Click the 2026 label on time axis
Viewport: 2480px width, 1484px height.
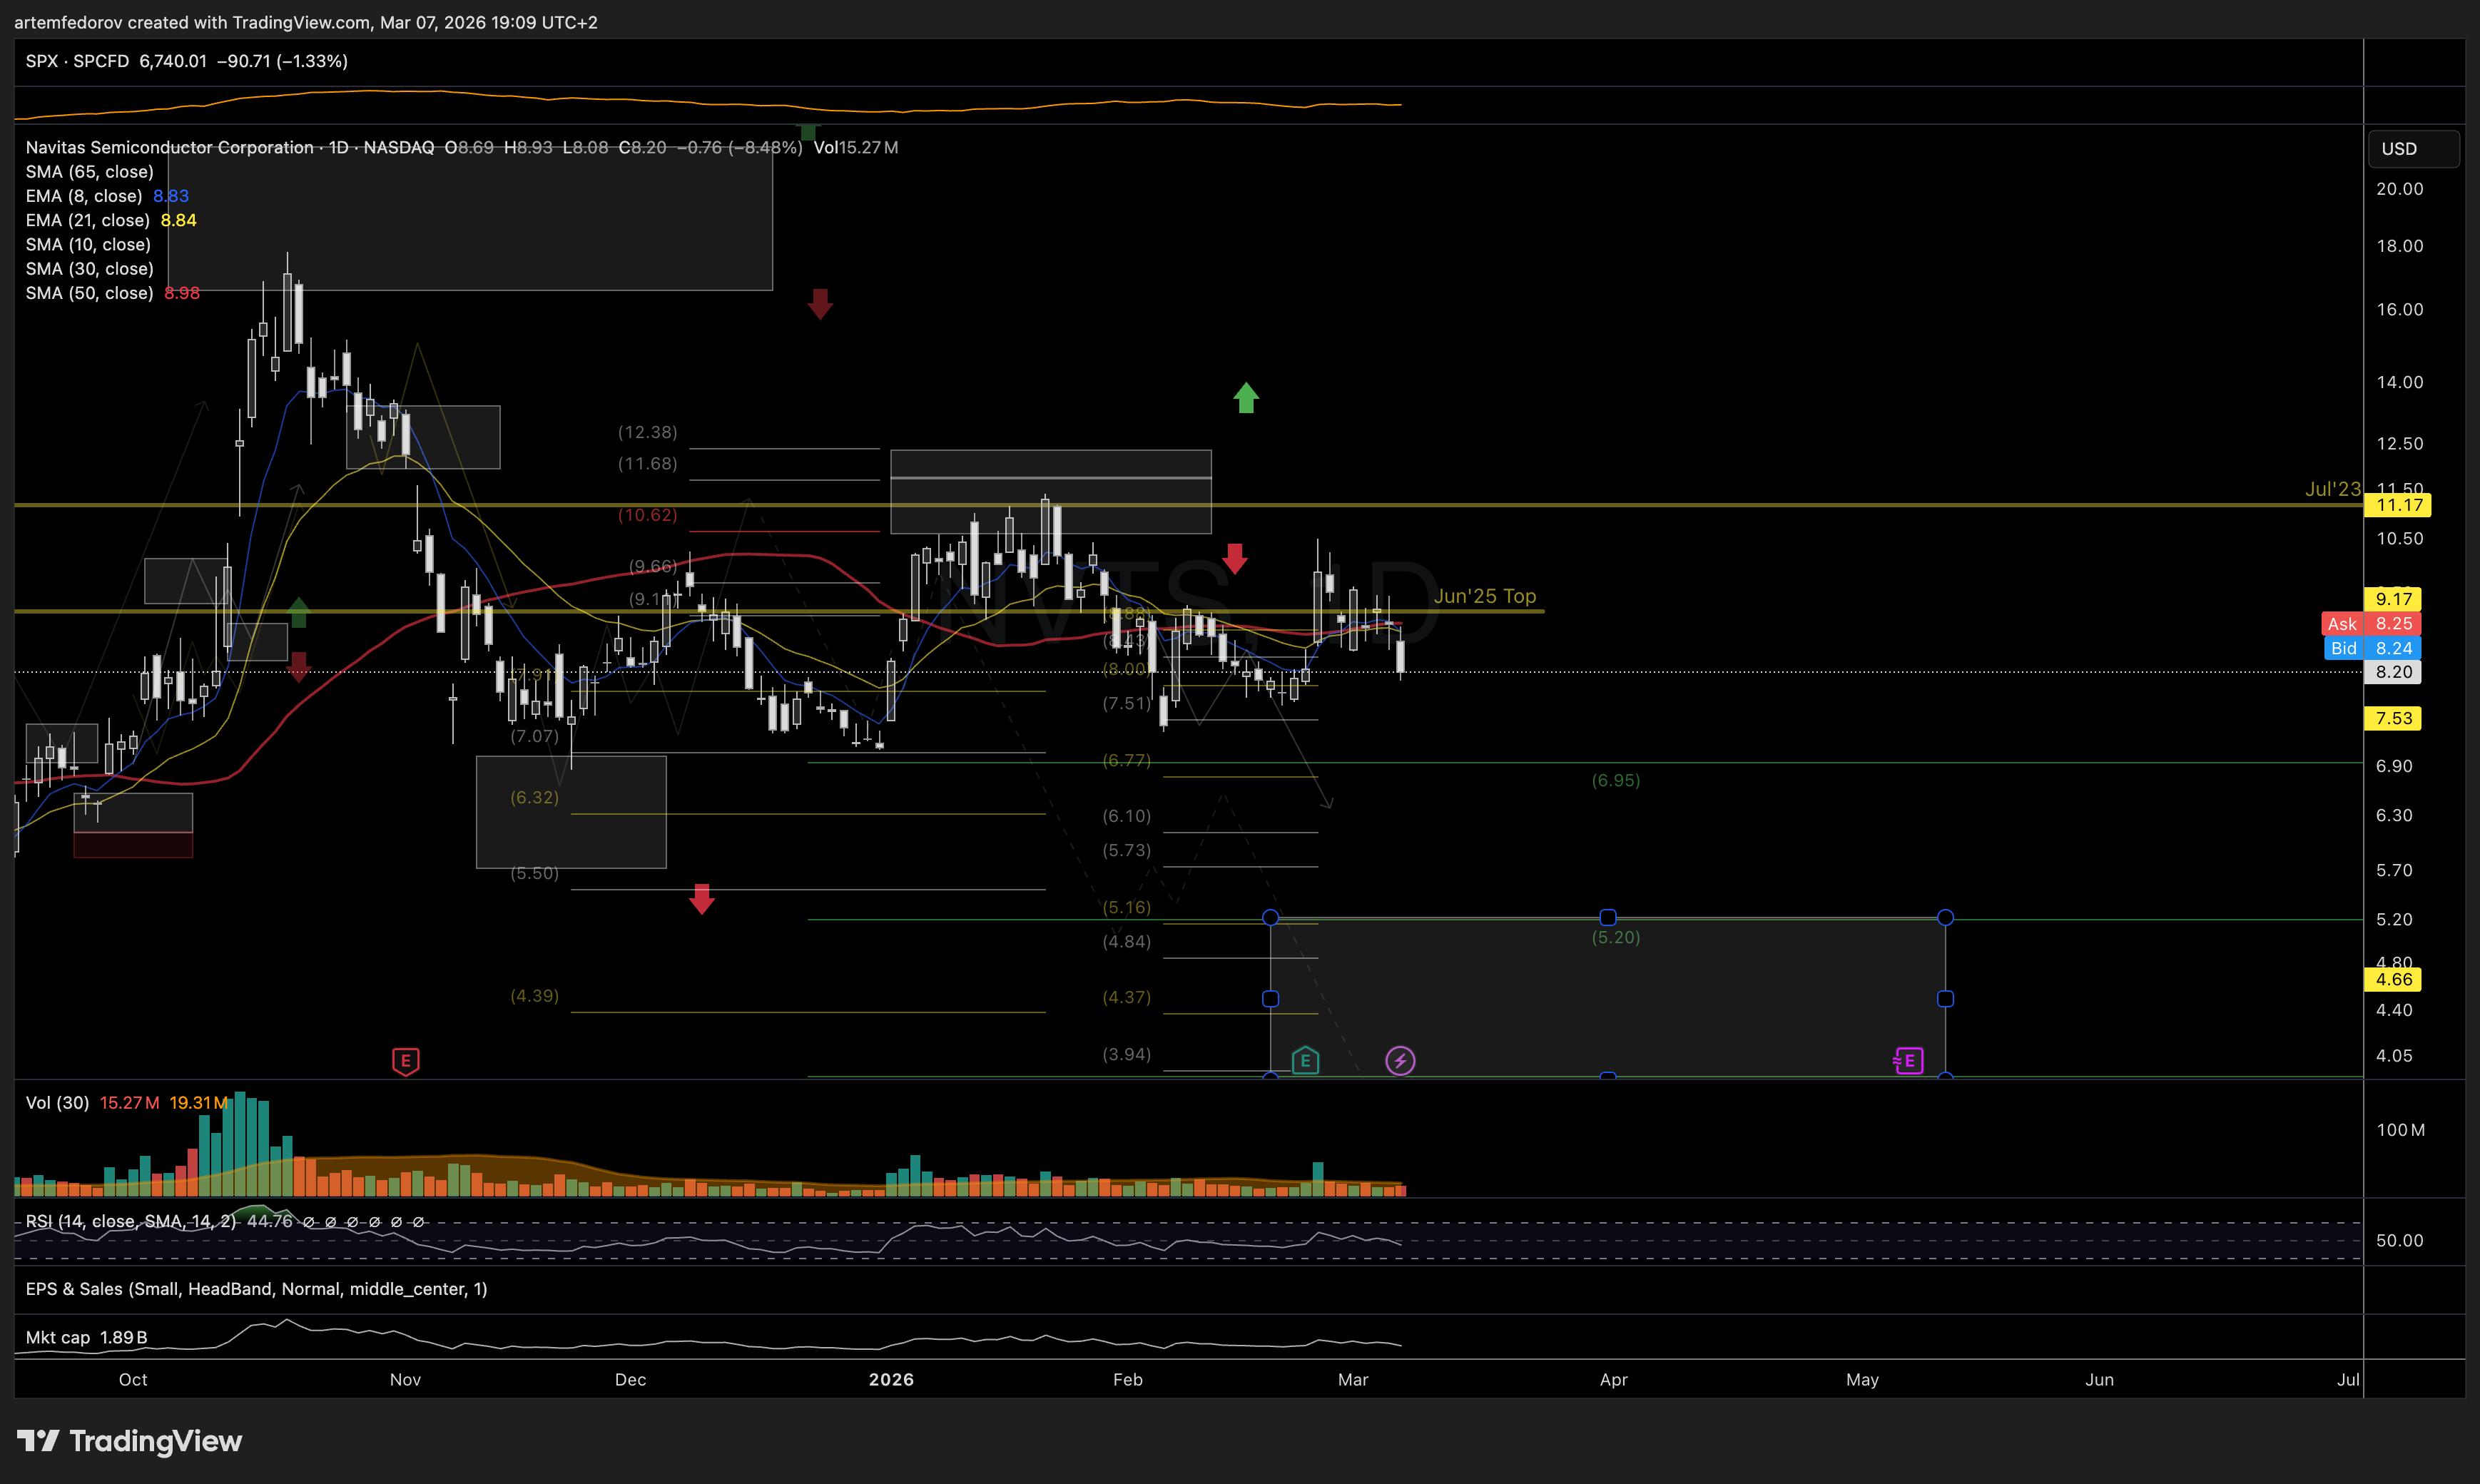891,1380
